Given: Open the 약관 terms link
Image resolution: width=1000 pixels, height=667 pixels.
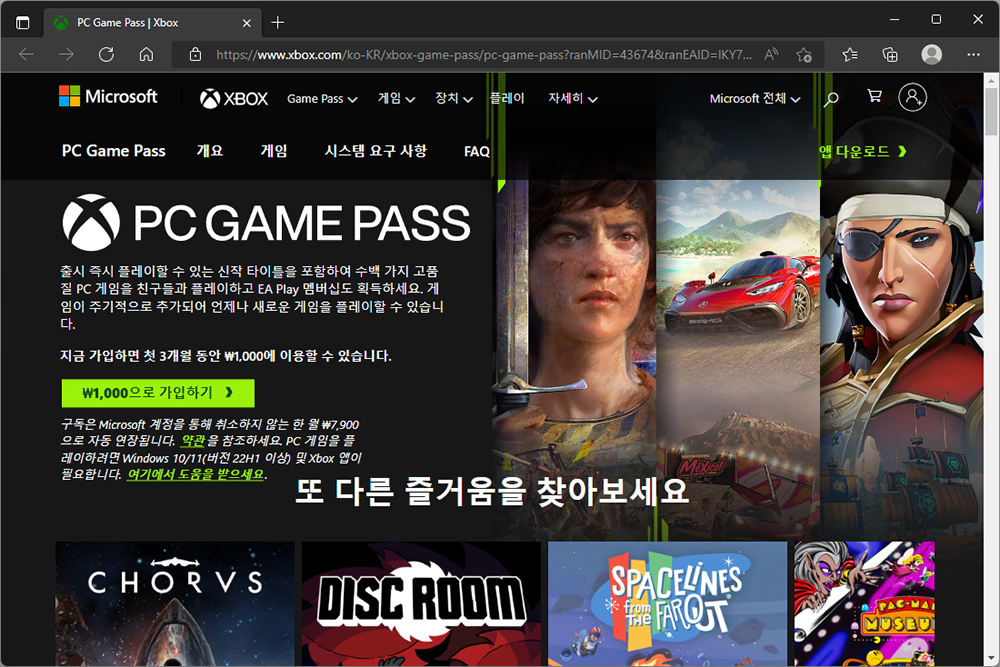Looking at the screenshot, I should 193,441.
